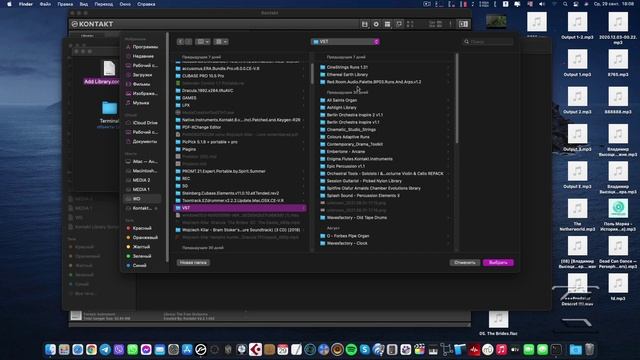Select Программы in the sidebar

(x=141, y=47)
